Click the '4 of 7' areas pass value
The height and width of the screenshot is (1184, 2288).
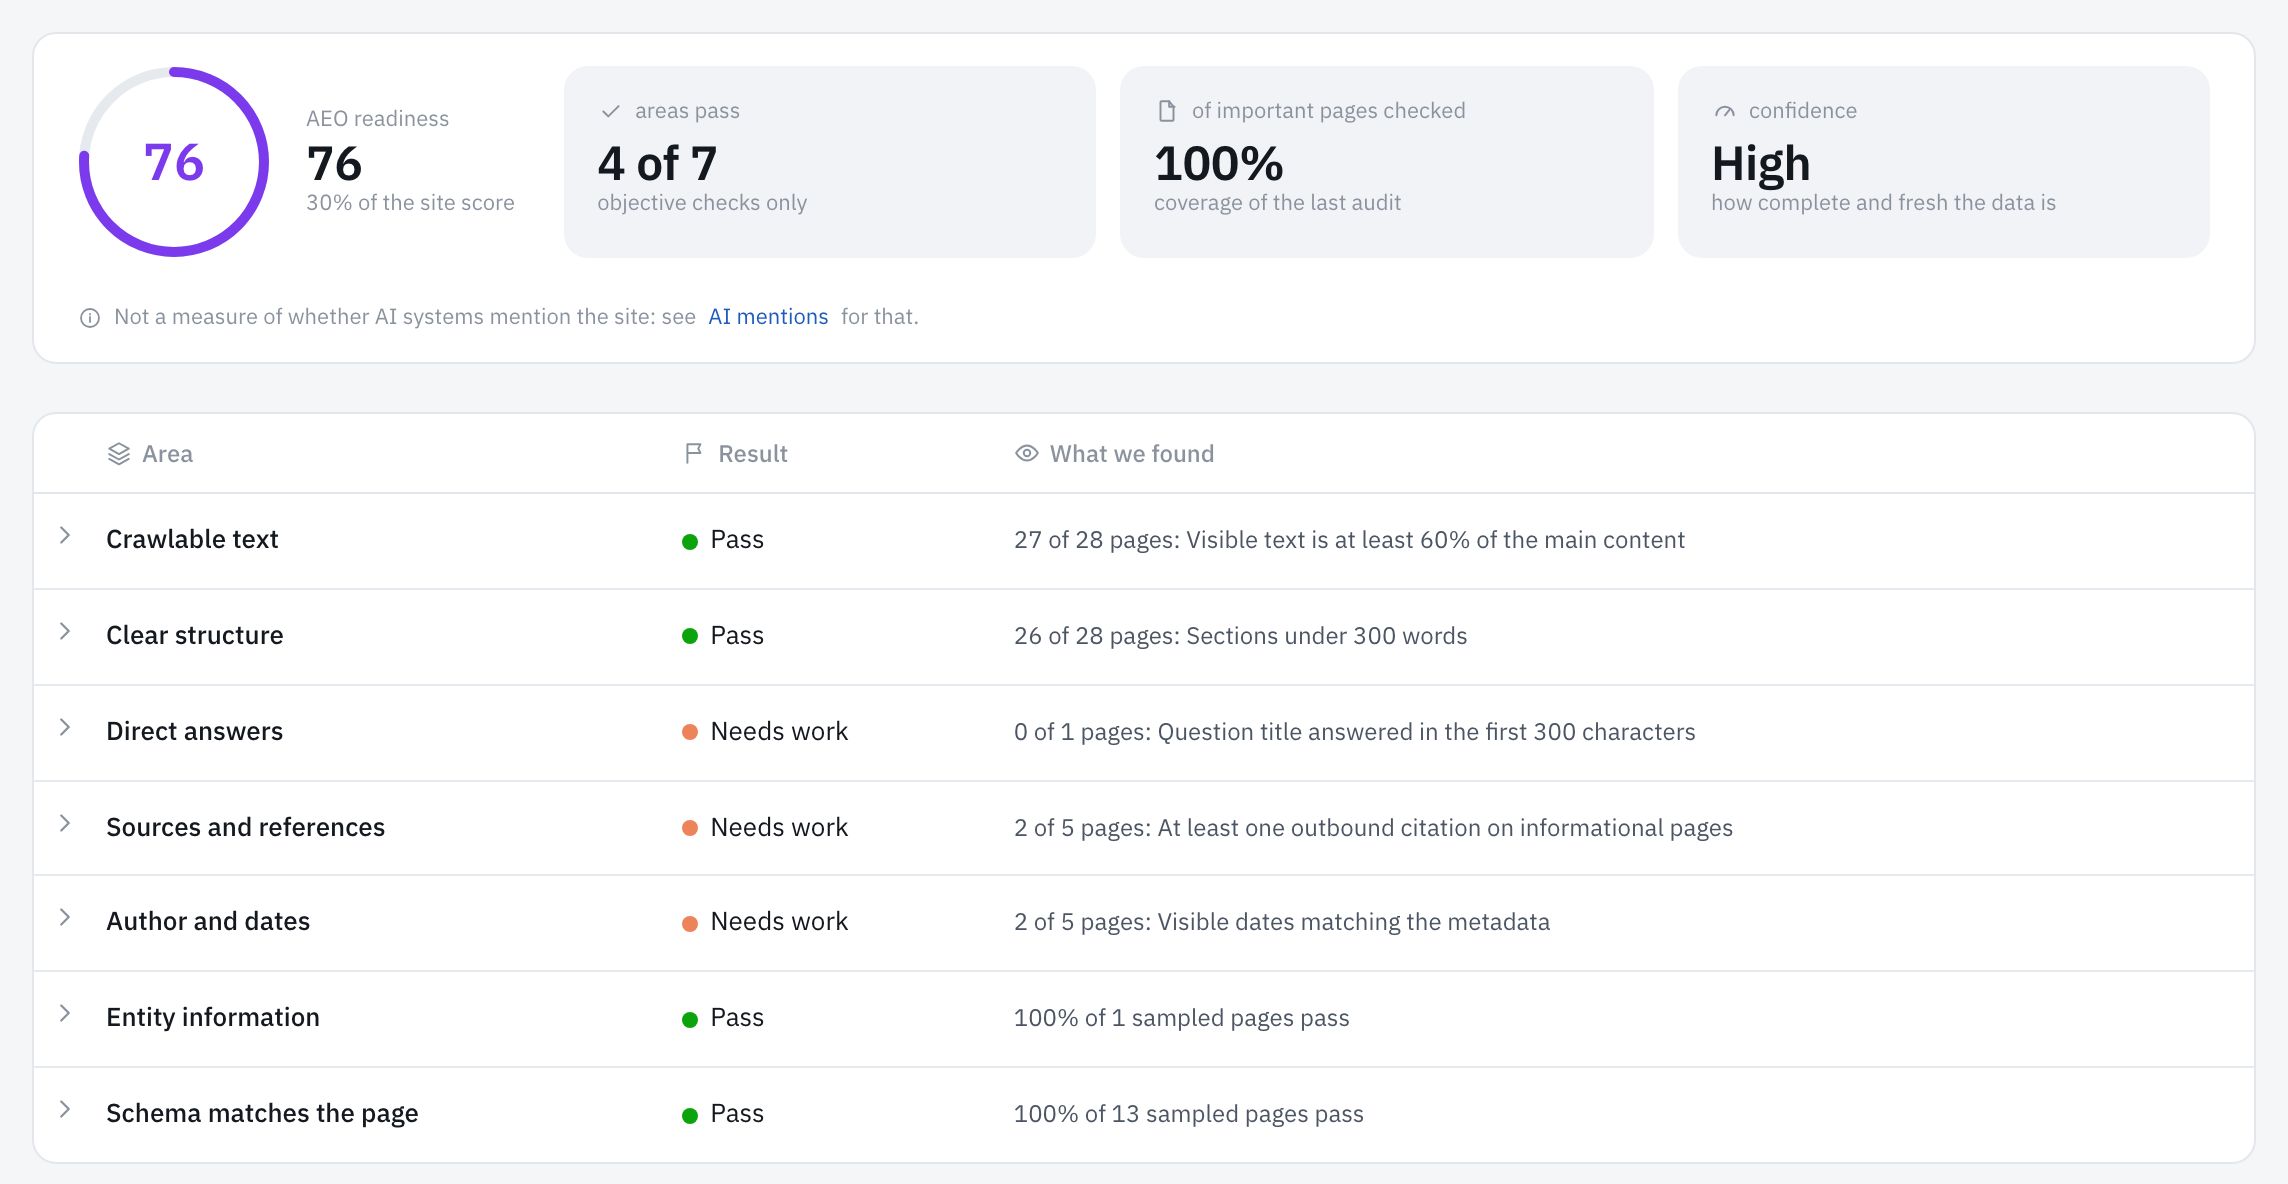point(657,163)
